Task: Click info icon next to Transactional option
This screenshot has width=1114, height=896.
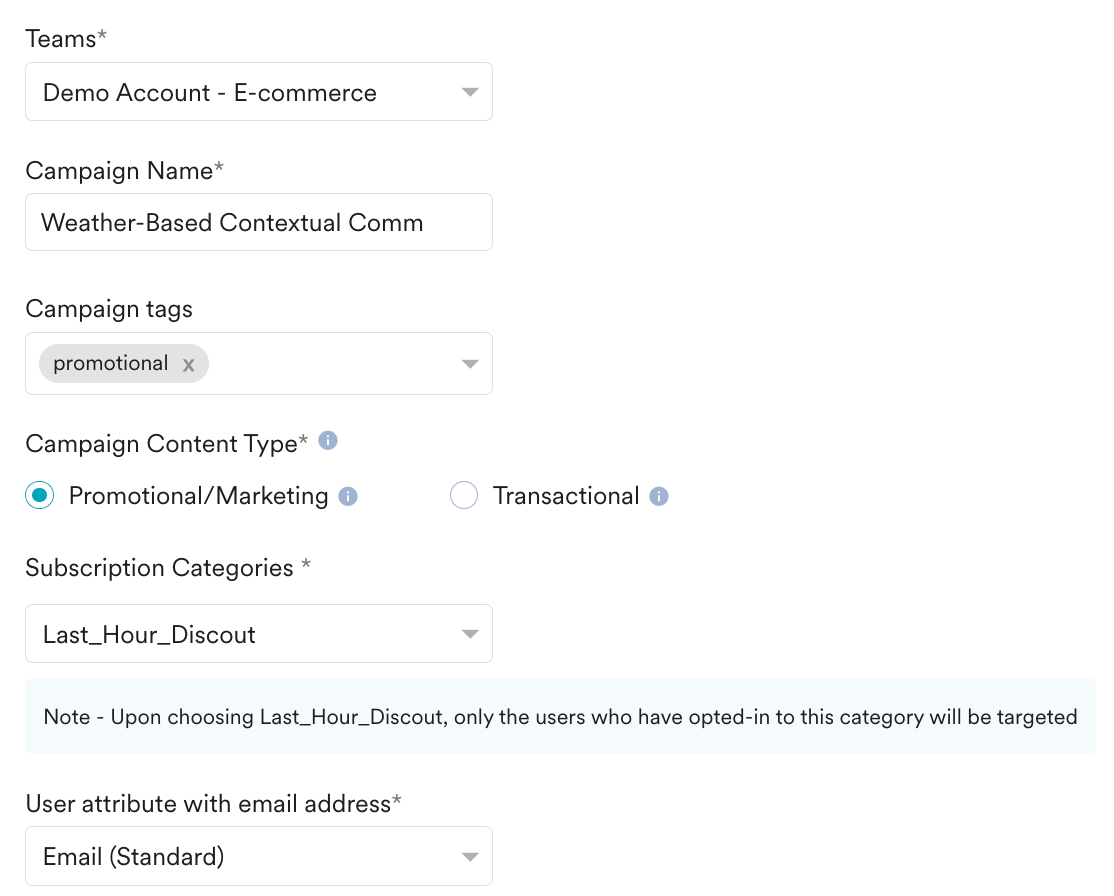Action: click(x=659, y=496)
